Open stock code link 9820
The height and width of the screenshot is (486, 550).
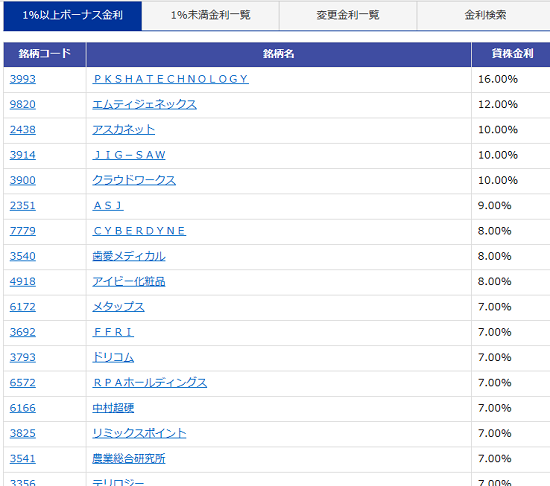coord(23,104)
